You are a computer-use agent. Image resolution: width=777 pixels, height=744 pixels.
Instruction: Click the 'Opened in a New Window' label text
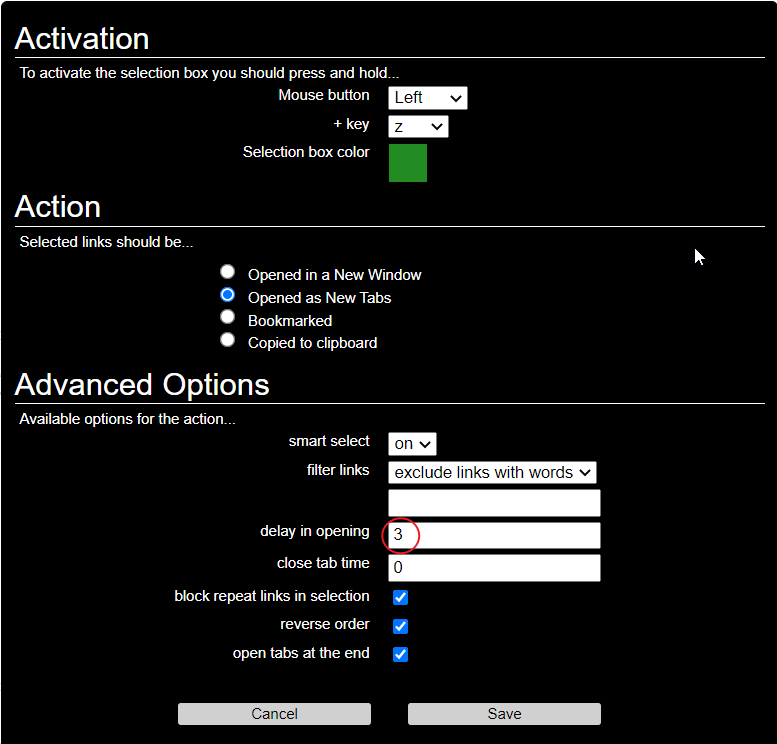click(x=334, y=275)
